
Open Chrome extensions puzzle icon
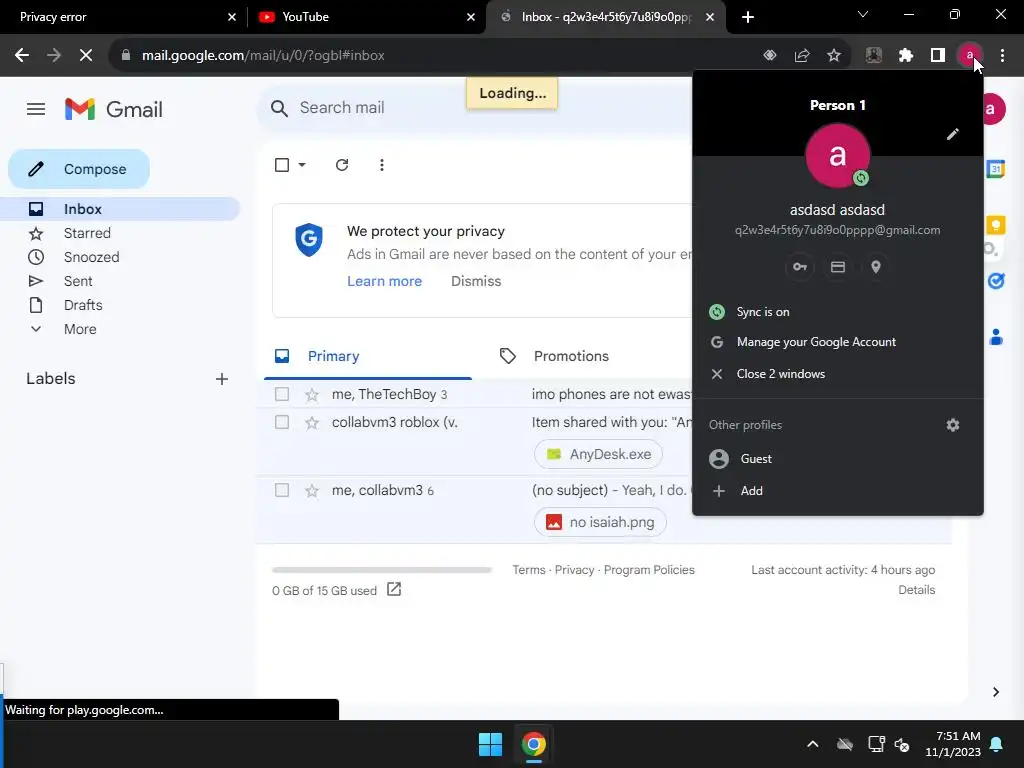(905, 56)
